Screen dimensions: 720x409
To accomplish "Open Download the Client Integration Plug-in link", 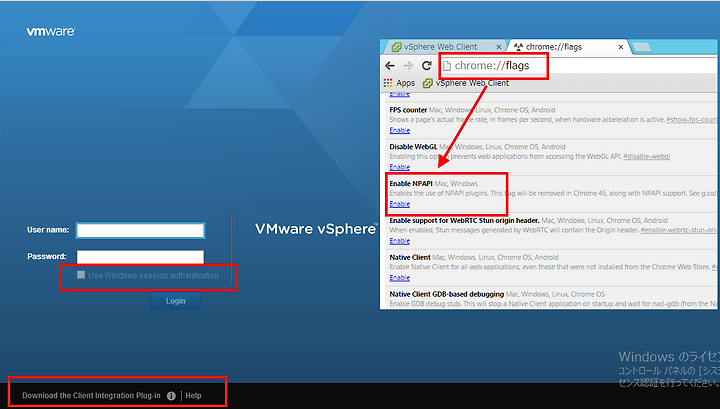I will point(91,396).
